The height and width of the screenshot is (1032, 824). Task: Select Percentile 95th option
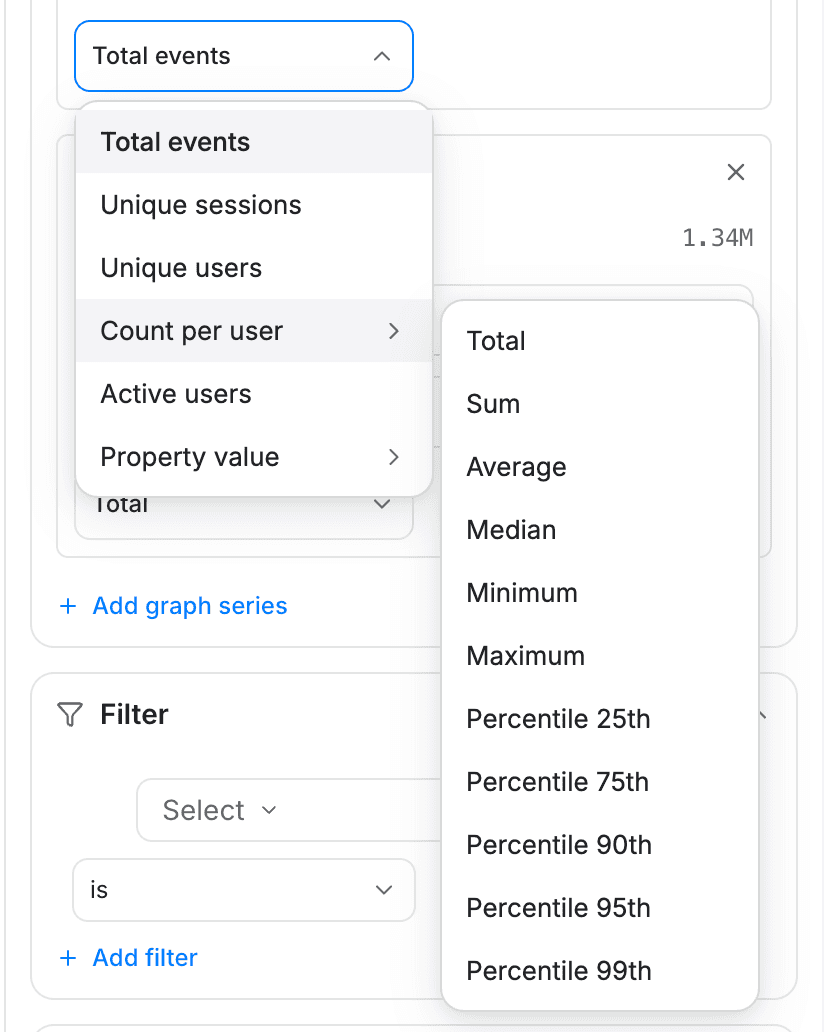click(x=600, y=908)
